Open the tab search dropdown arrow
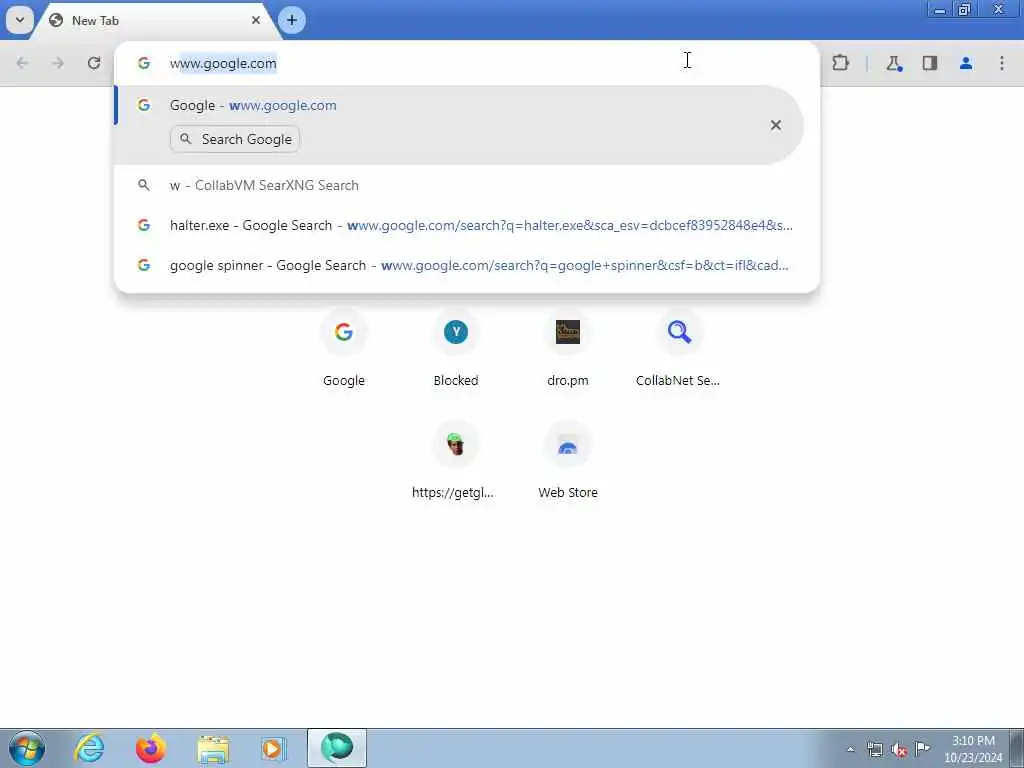Screen dimensions: 1024x768 pos(20,20)
